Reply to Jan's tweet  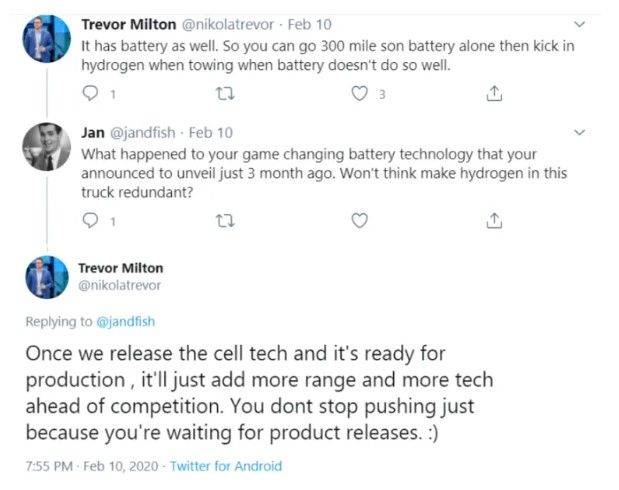point(91,220)
